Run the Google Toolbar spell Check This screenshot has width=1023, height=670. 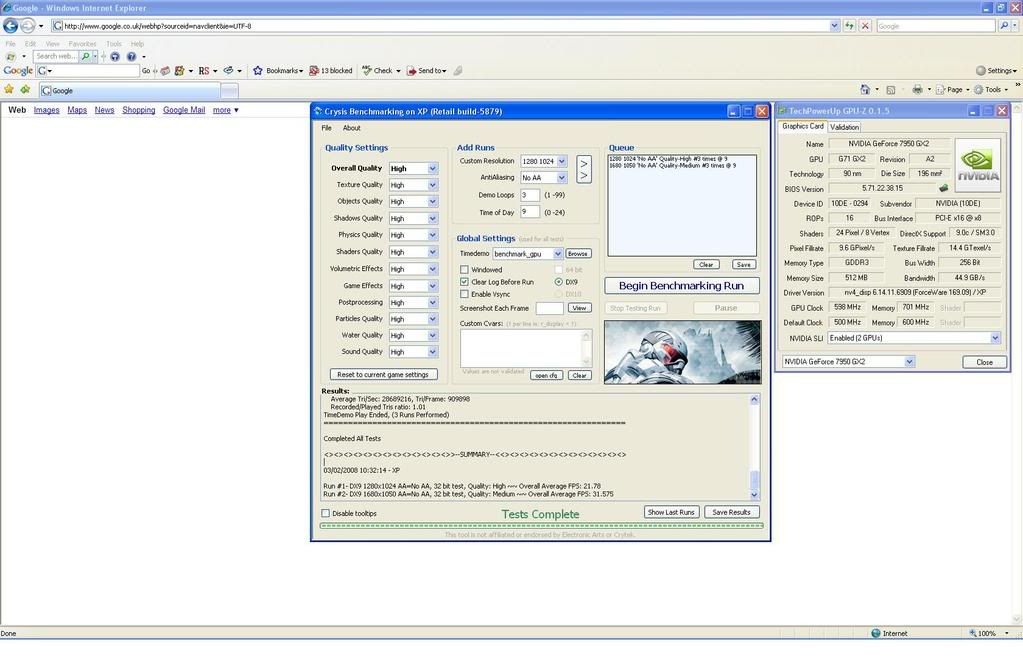[x=377, y=70]
